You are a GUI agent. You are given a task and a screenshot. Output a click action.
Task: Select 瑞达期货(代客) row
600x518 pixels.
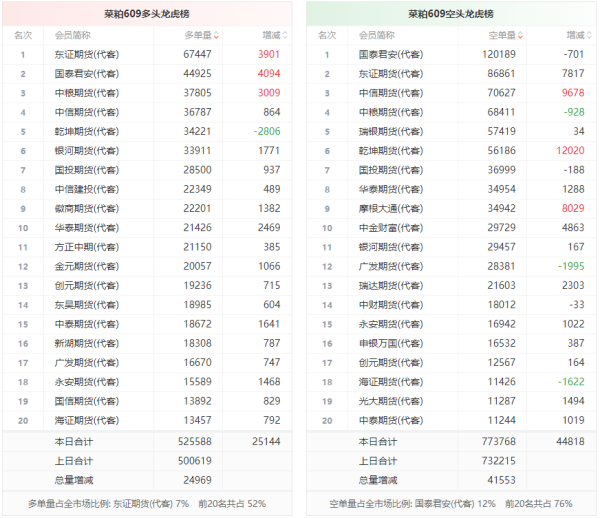coord(451,286)
